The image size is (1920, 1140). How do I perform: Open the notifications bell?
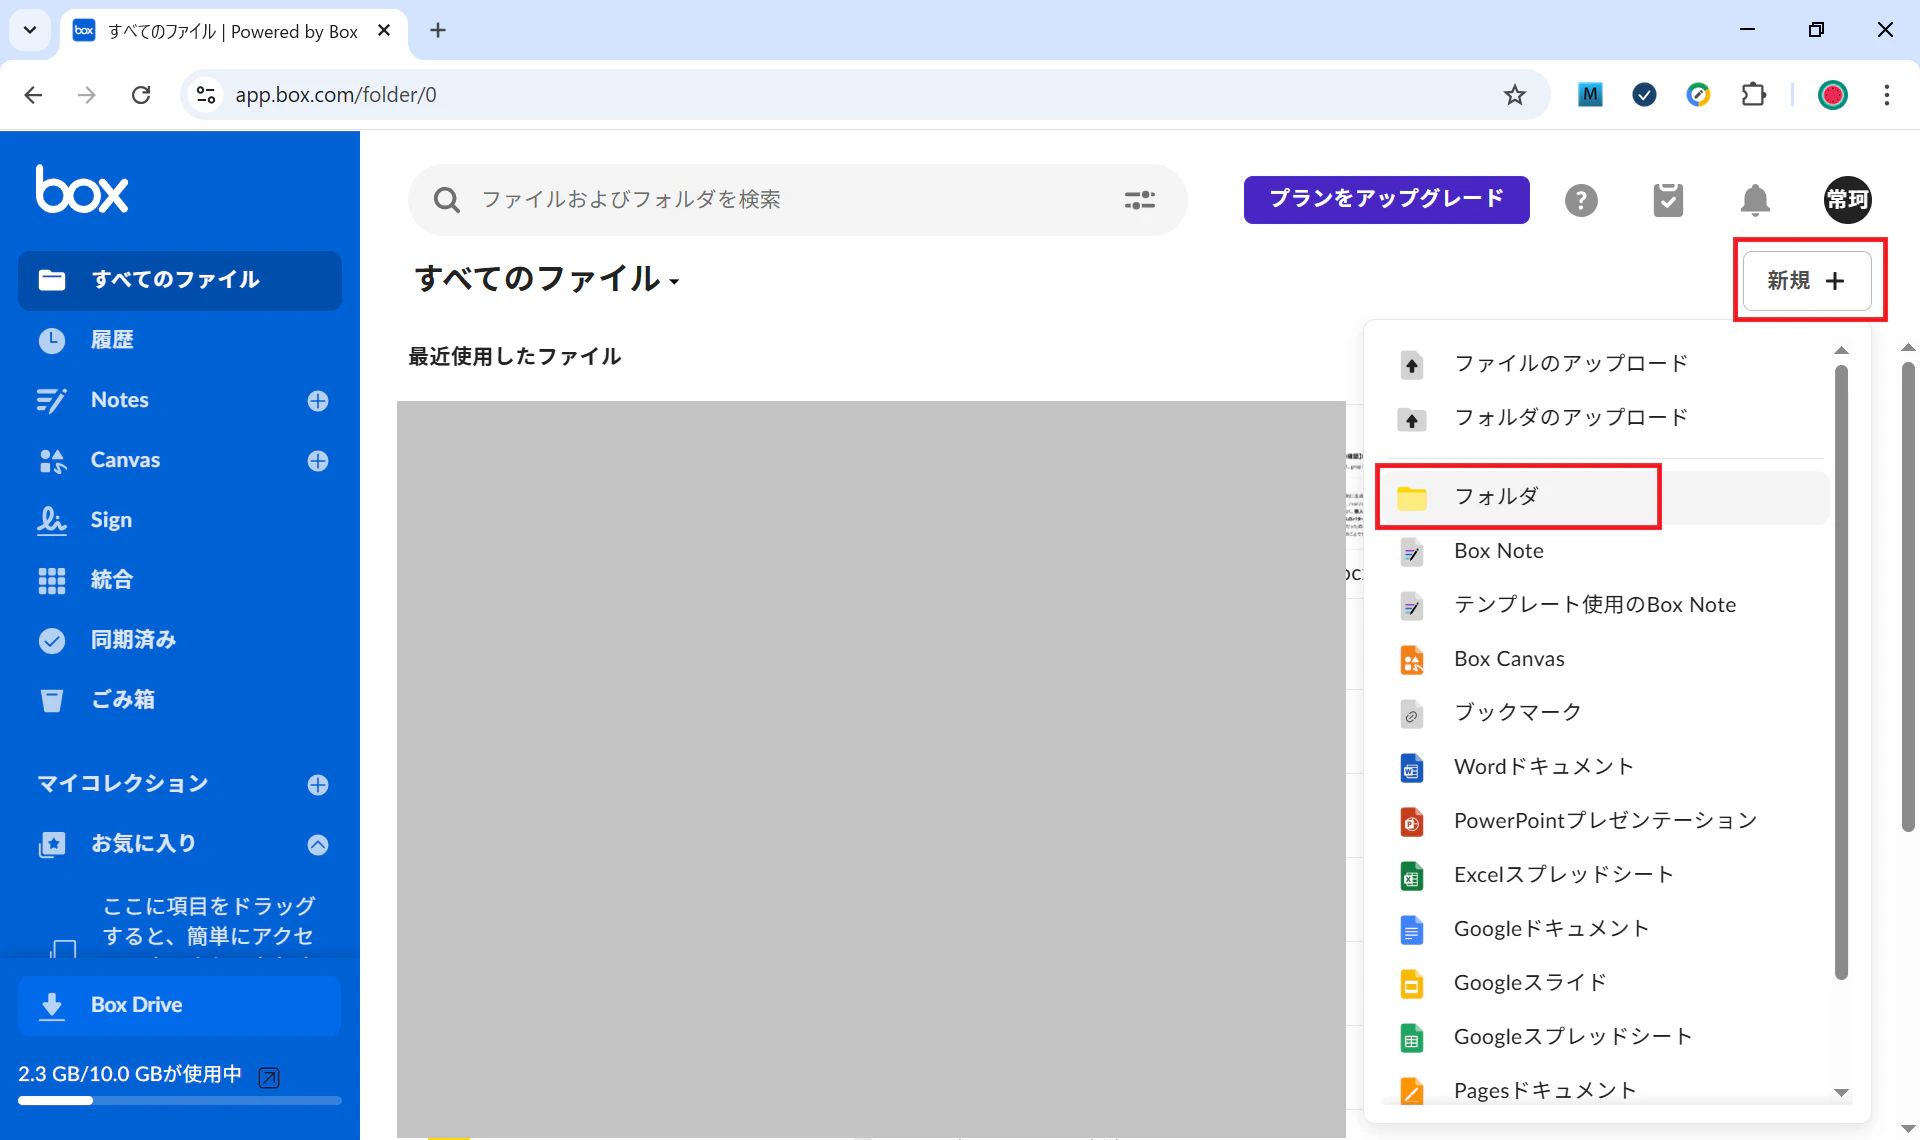point(1755,200)
